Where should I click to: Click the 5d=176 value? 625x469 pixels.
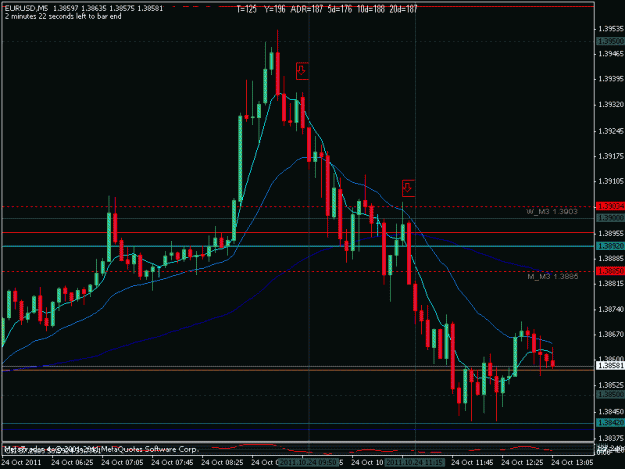(340, 9)
